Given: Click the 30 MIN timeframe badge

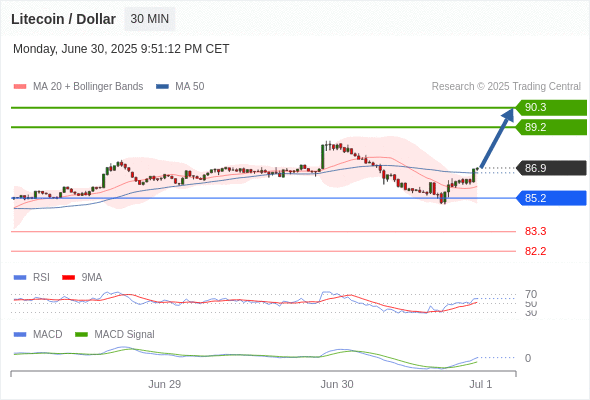Looking at the screenshot, I should coord(150,19).
